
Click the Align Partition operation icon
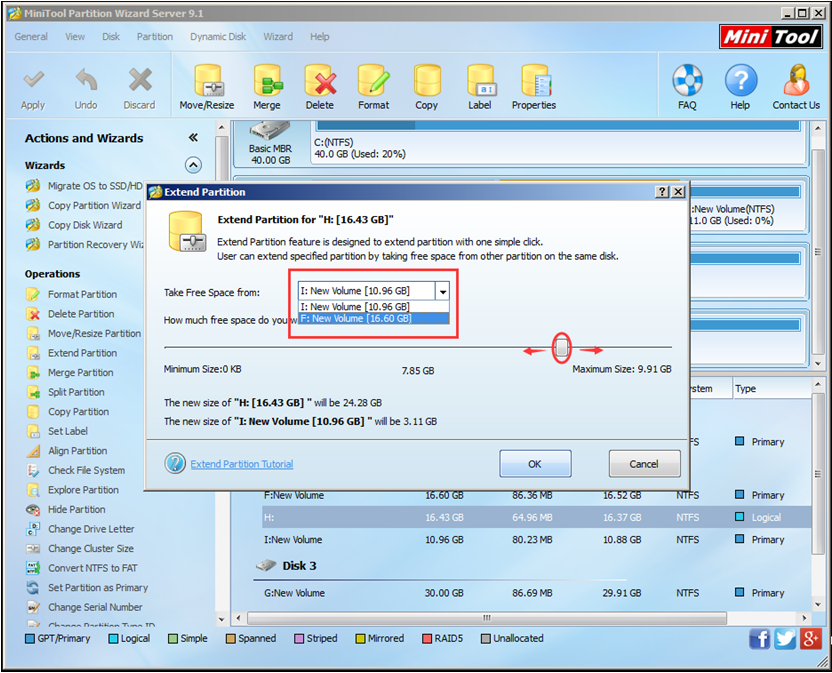[x=33, y=451]
